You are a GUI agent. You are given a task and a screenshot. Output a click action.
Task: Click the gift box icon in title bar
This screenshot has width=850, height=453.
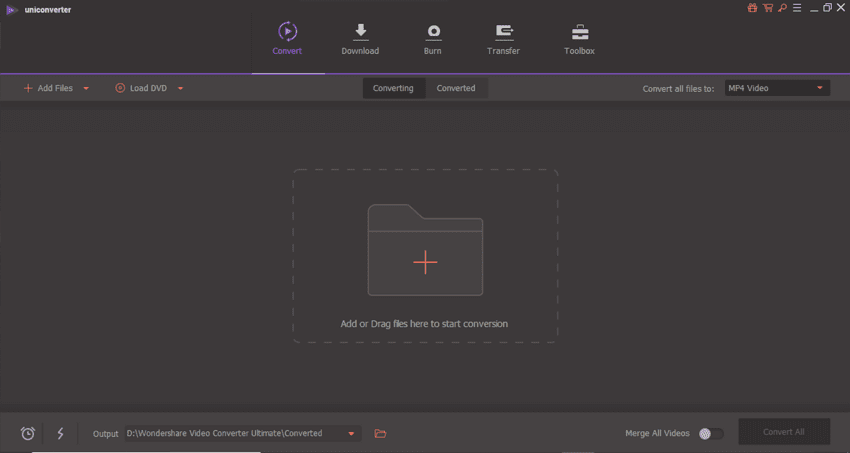[x=752, y=8]
